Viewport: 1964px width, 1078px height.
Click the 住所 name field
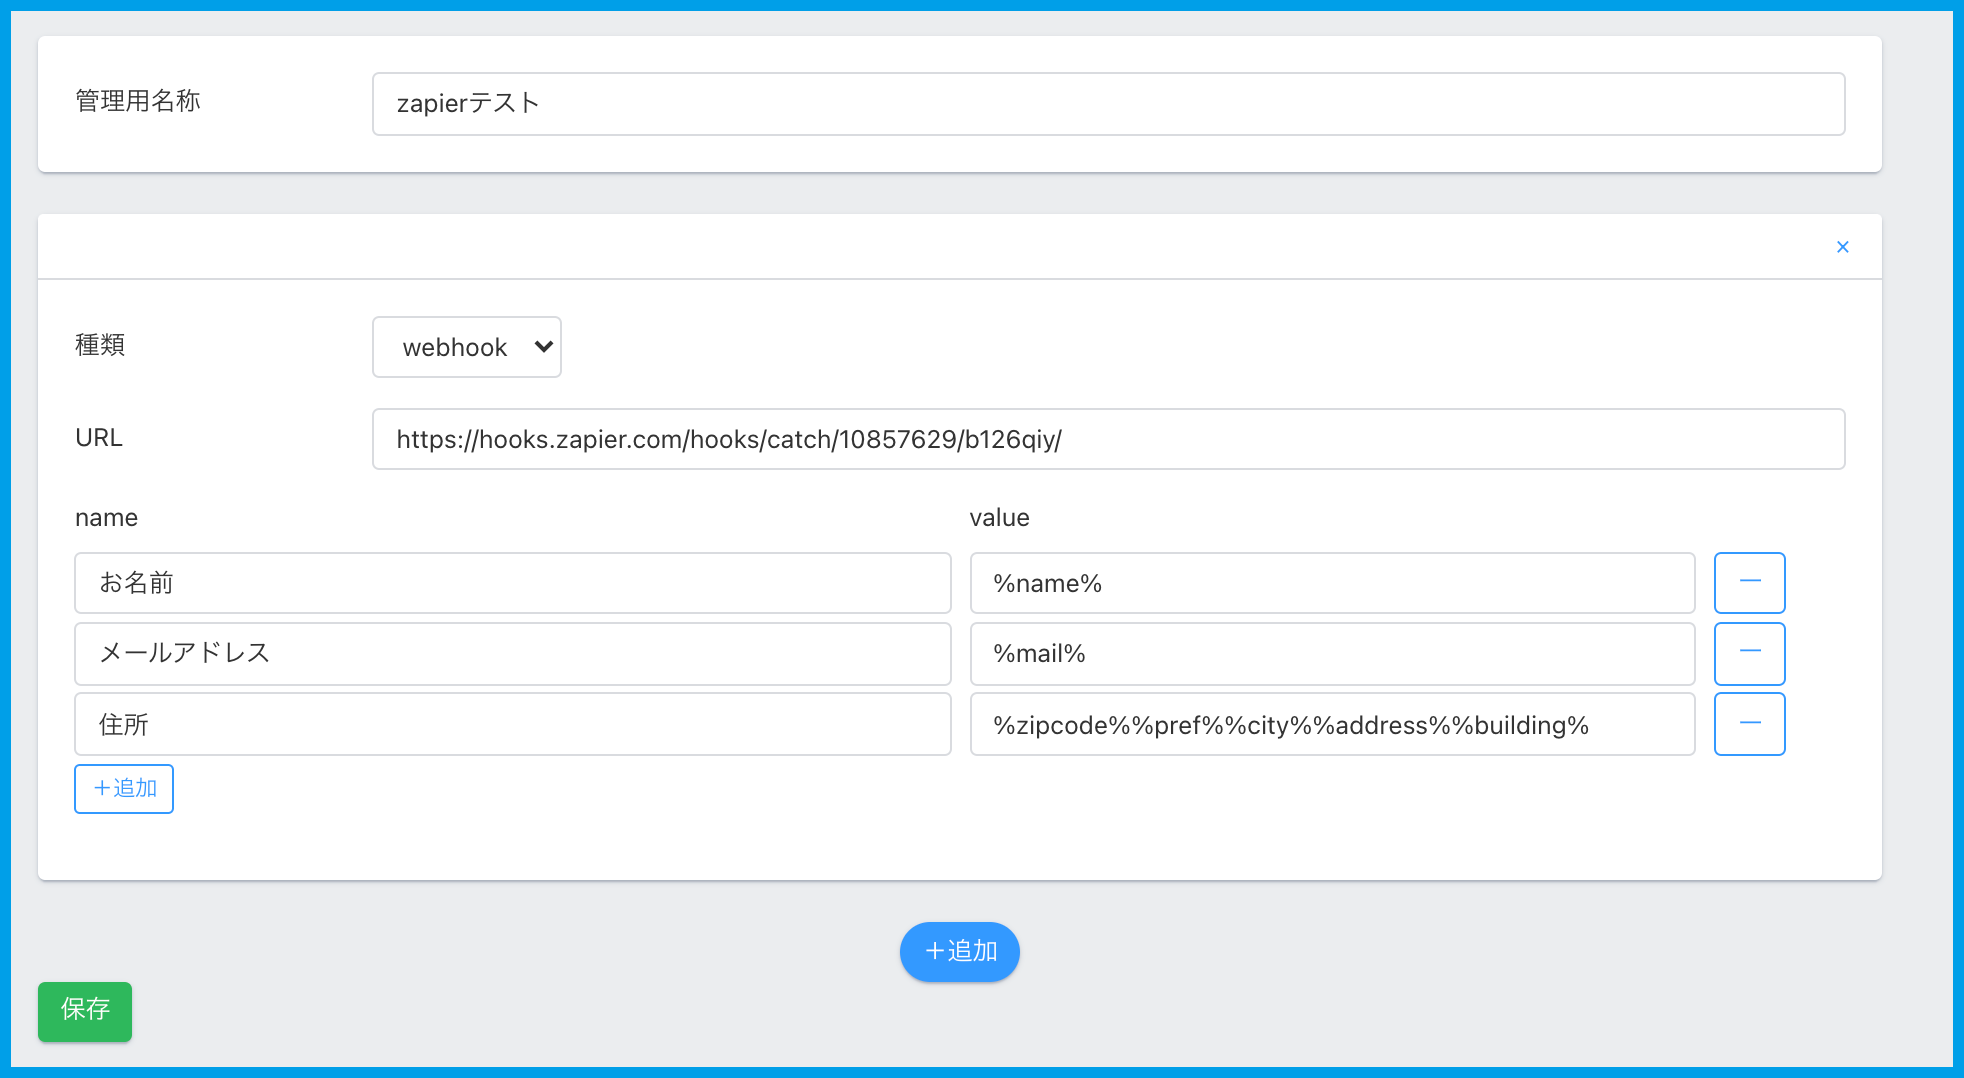512,724
